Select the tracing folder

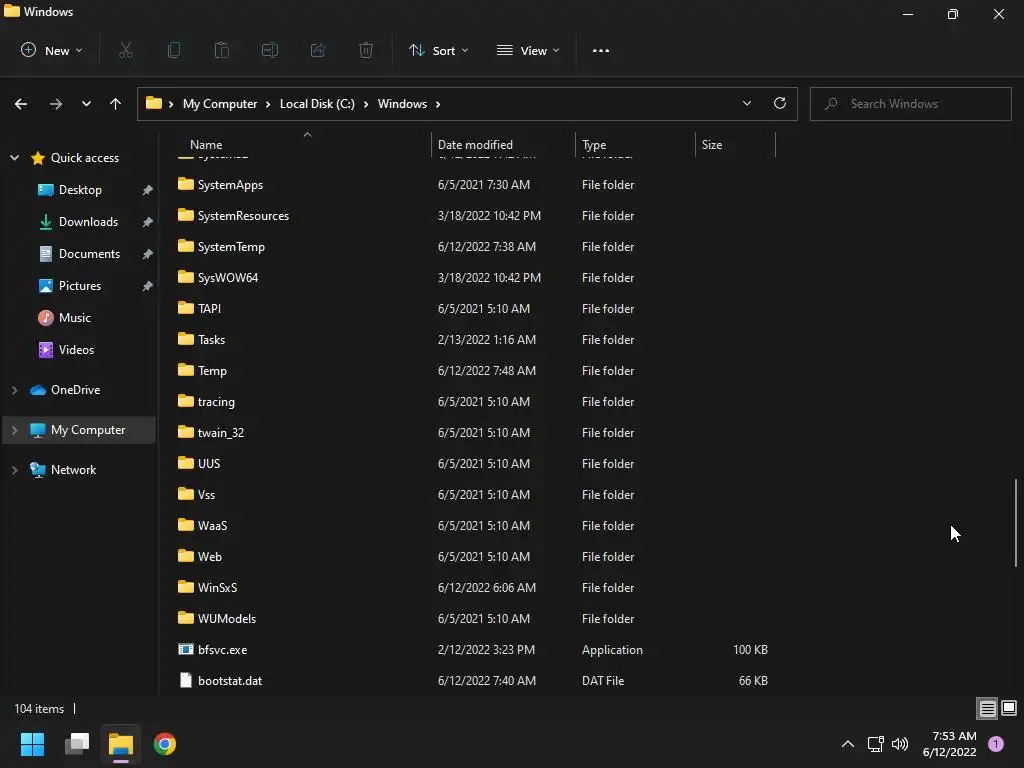(216, 402)
